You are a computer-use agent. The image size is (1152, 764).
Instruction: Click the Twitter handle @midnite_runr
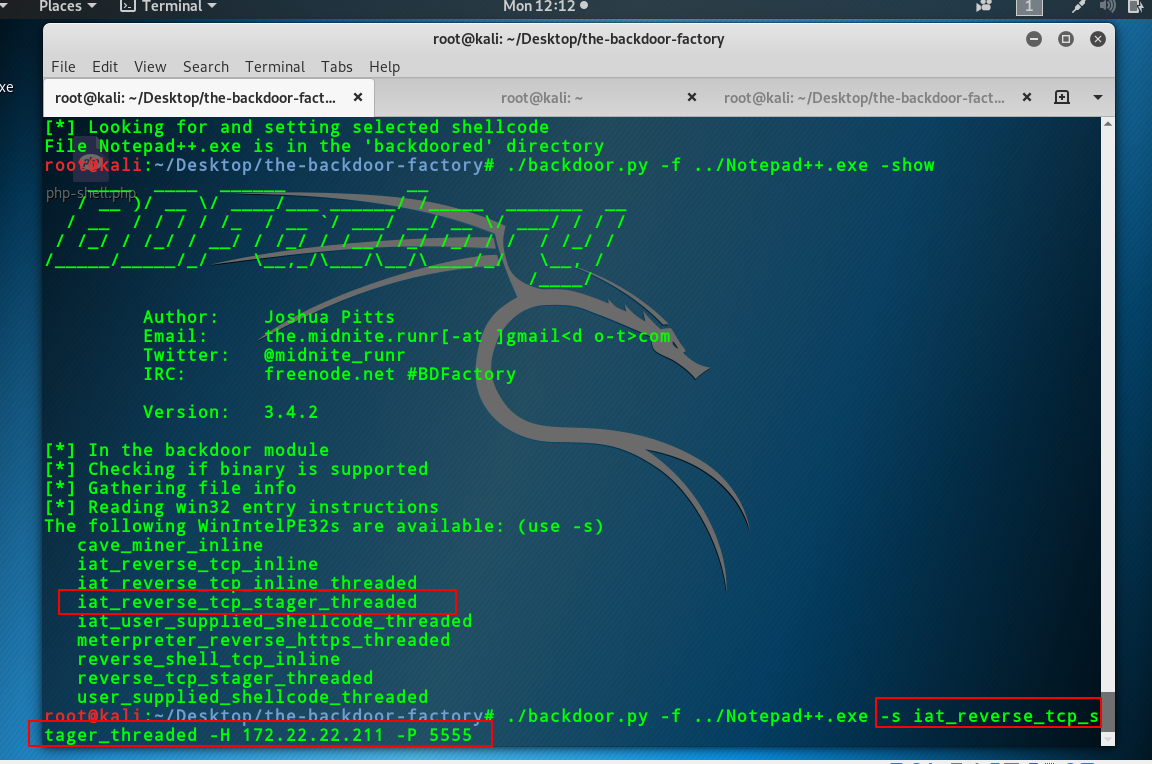coord(334,356)
